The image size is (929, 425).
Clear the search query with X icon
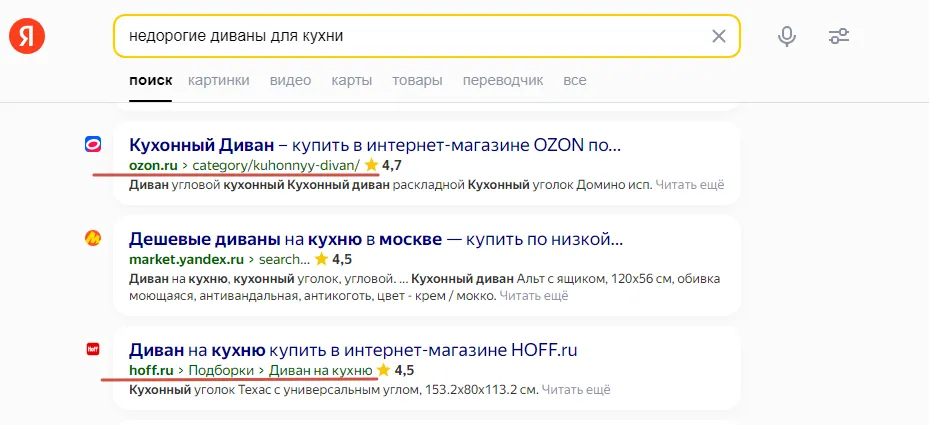coord(719,36)
